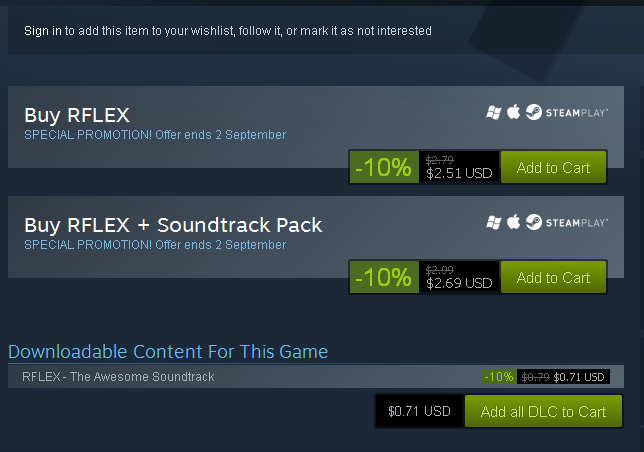This screenshot has width=644, height=452.
Task: Click the $2.51 USD discounted price
Action: 459,173
